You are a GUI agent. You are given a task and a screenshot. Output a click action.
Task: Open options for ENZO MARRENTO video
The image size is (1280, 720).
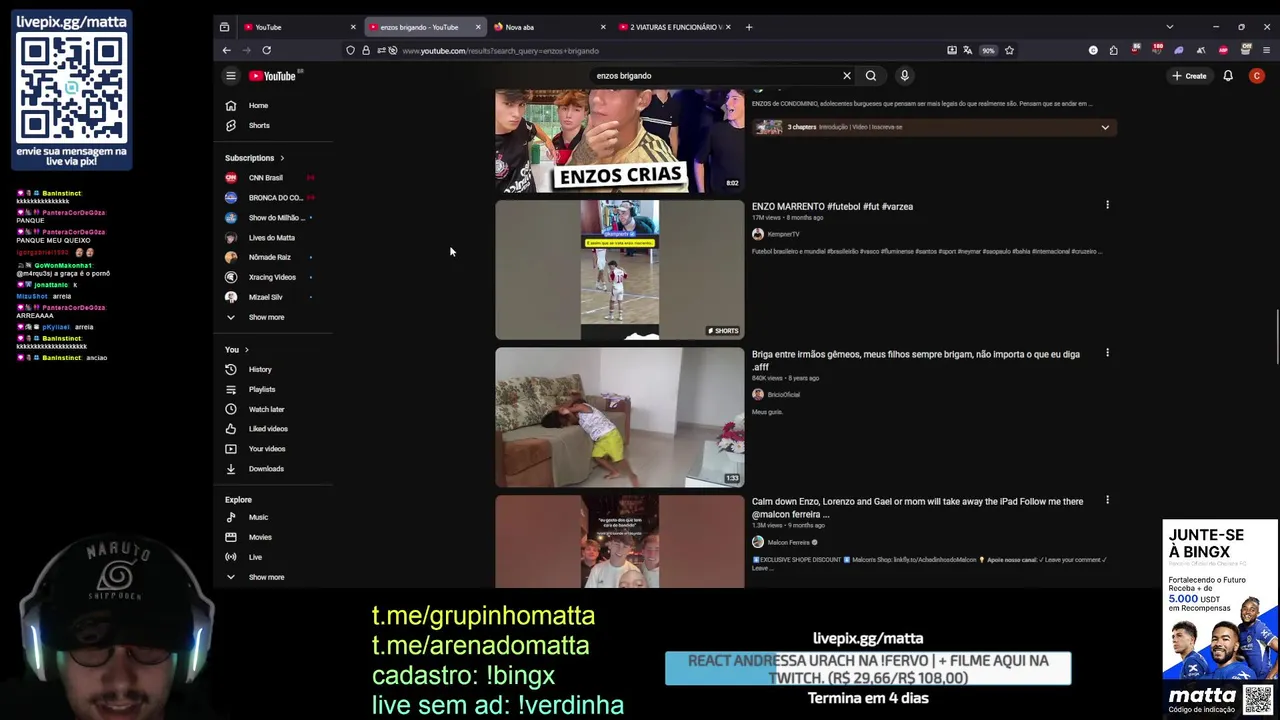(x=1107, y=205)
